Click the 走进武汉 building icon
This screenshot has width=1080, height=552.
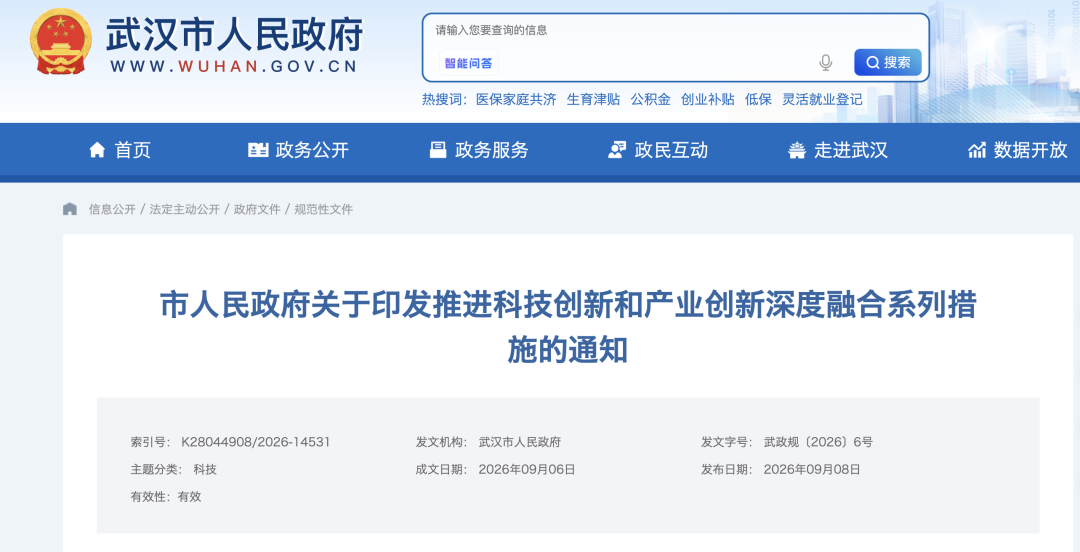coord(797,150)
